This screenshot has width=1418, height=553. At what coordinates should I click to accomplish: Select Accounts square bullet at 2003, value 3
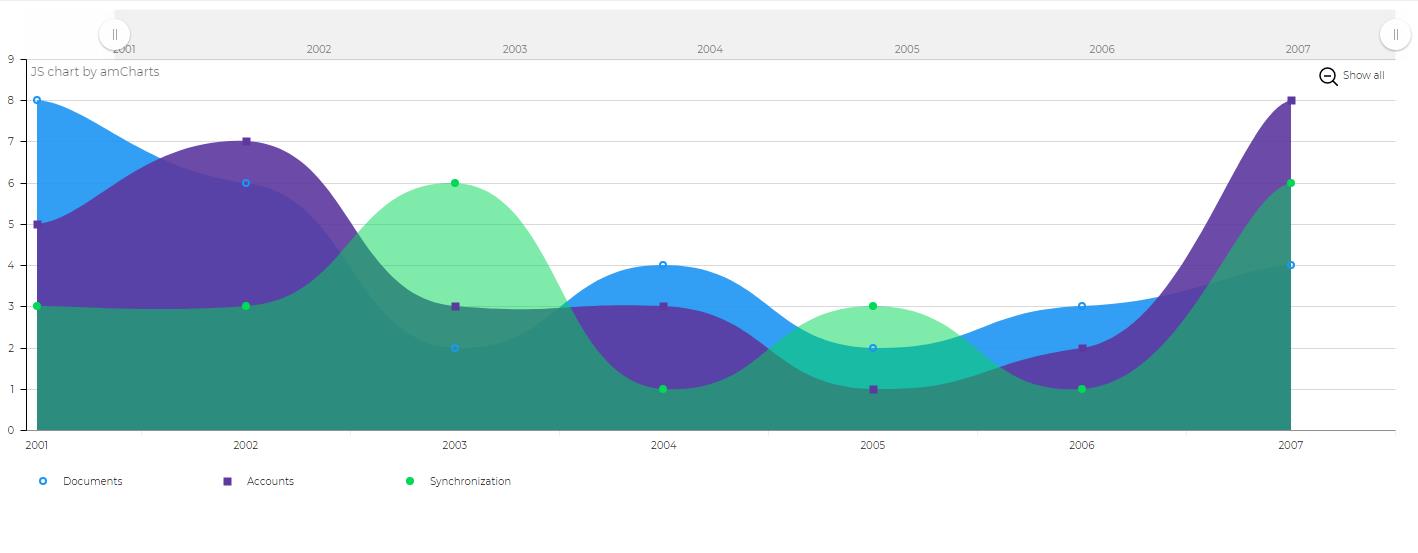(455, 306)
